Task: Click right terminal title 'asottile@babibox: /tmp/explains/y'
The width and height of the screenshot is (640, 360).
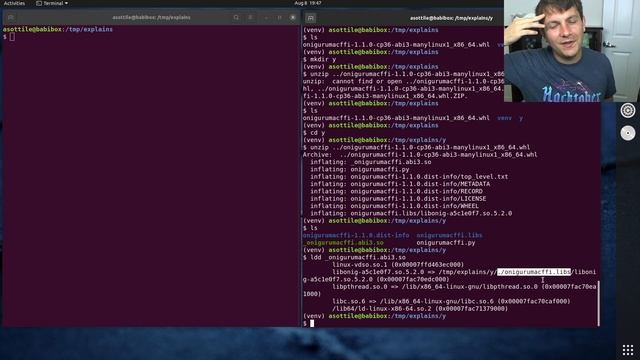Action: pyautogui.click(x=451, y=18)
